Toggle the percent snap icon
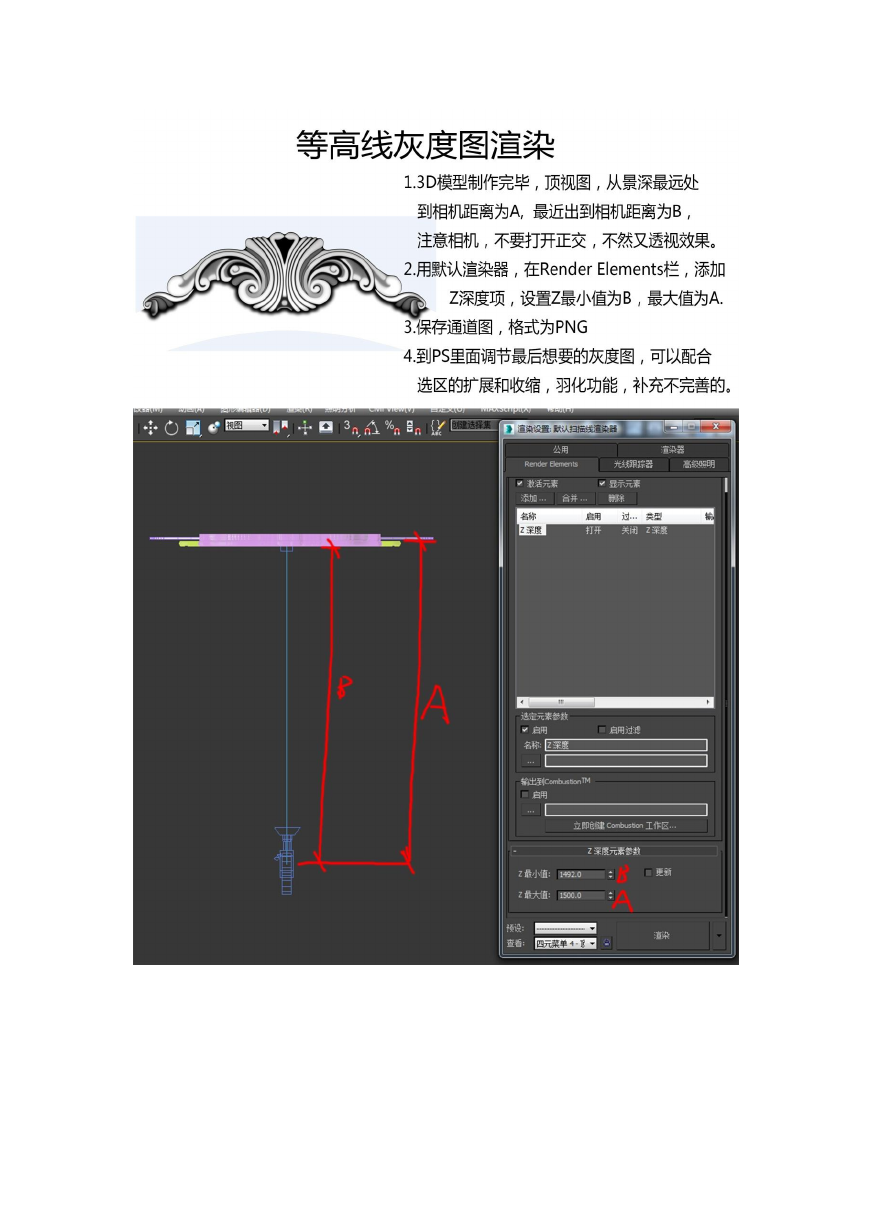869x1228 pixels. coord(393,428)
